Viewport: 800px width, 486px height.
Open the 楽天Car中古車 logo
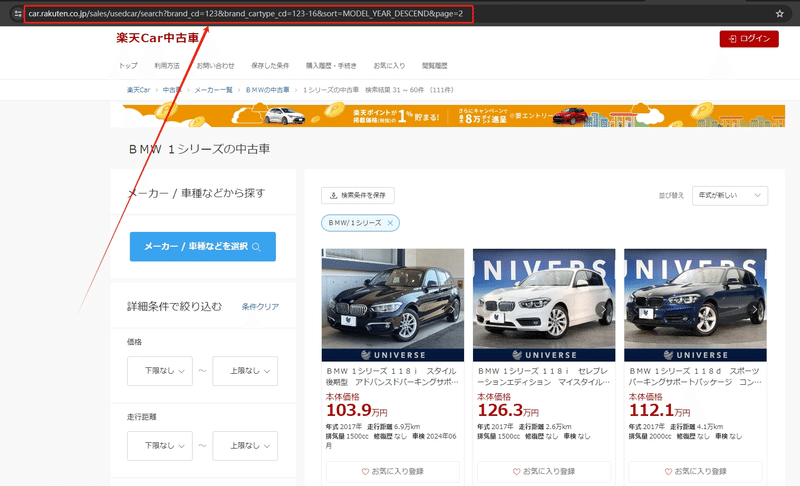(x=157, y=38)
